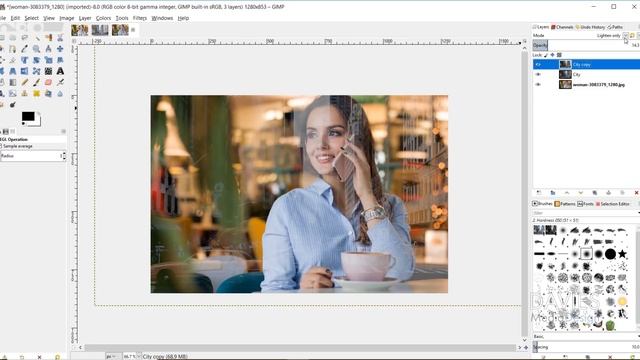Select the Clone stamp tool
640x360 pixels.
pyautogui.click(x=24, y=93)
